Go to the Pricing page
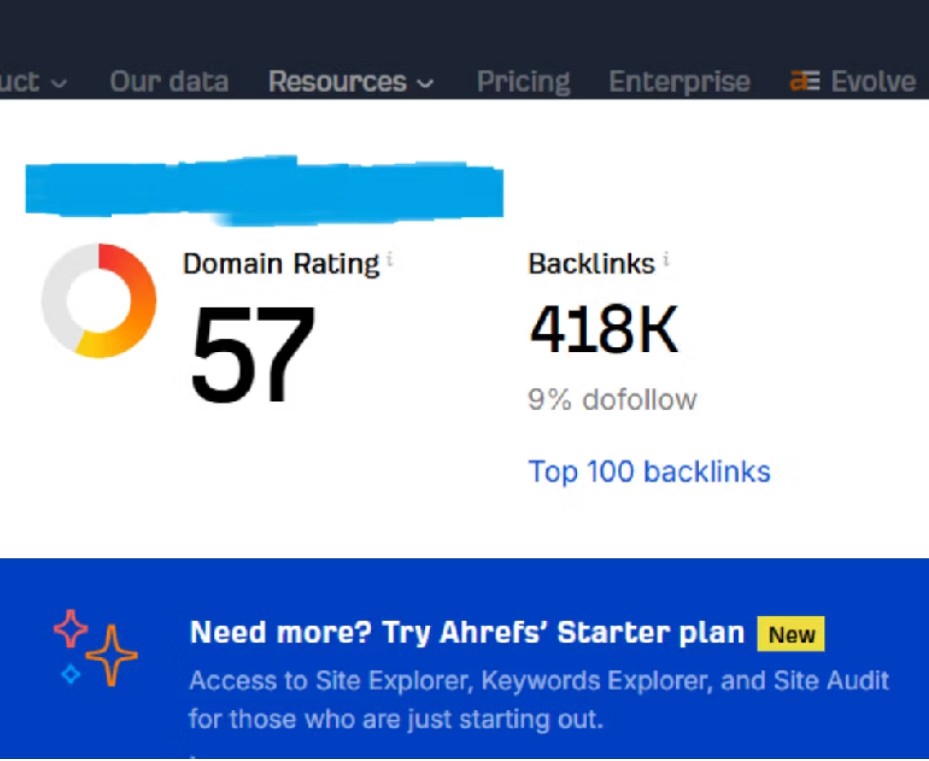The width and height of the screenshot is (929, 761). coord(524,83)
